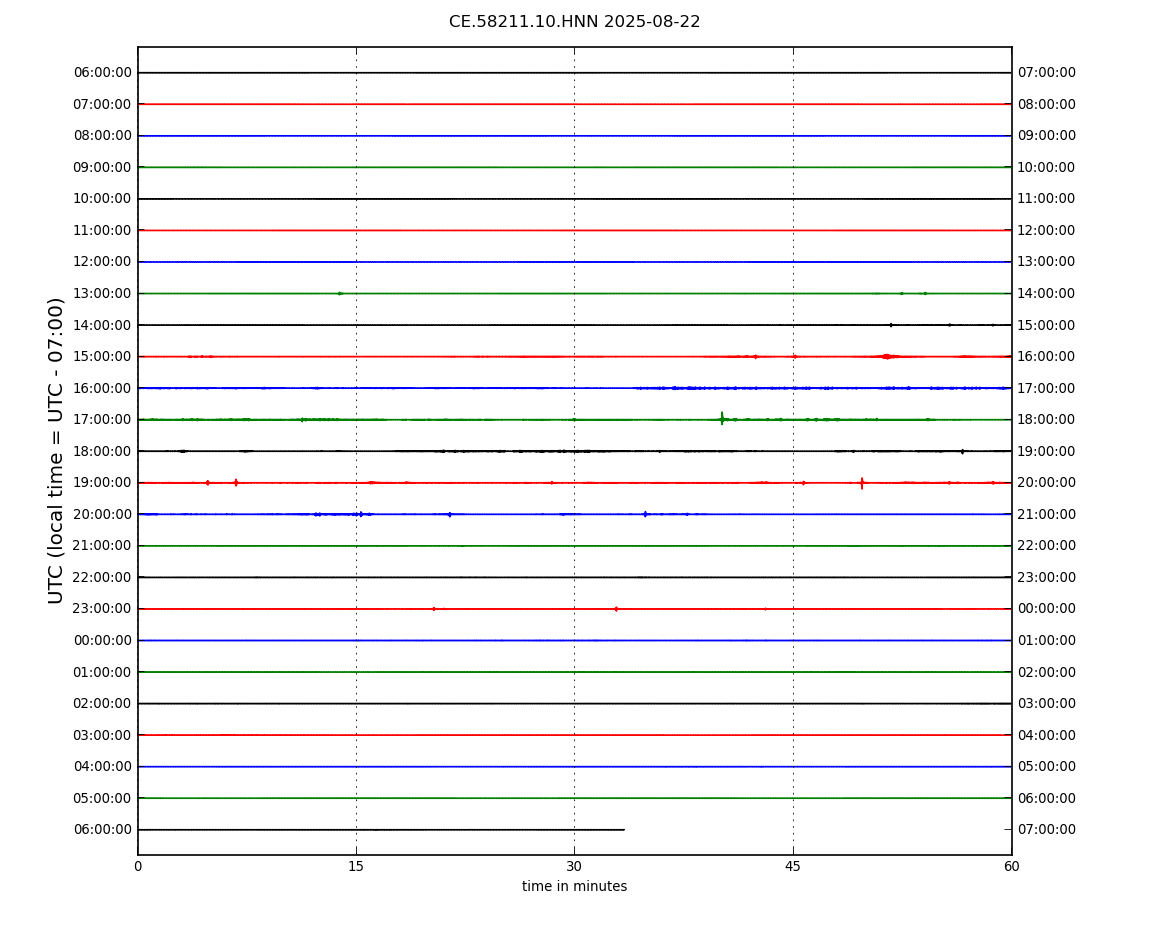Click left-axis UTC label 17:00:00
The height and width of the screenshot is (950, 1150).
pos(102,420)
